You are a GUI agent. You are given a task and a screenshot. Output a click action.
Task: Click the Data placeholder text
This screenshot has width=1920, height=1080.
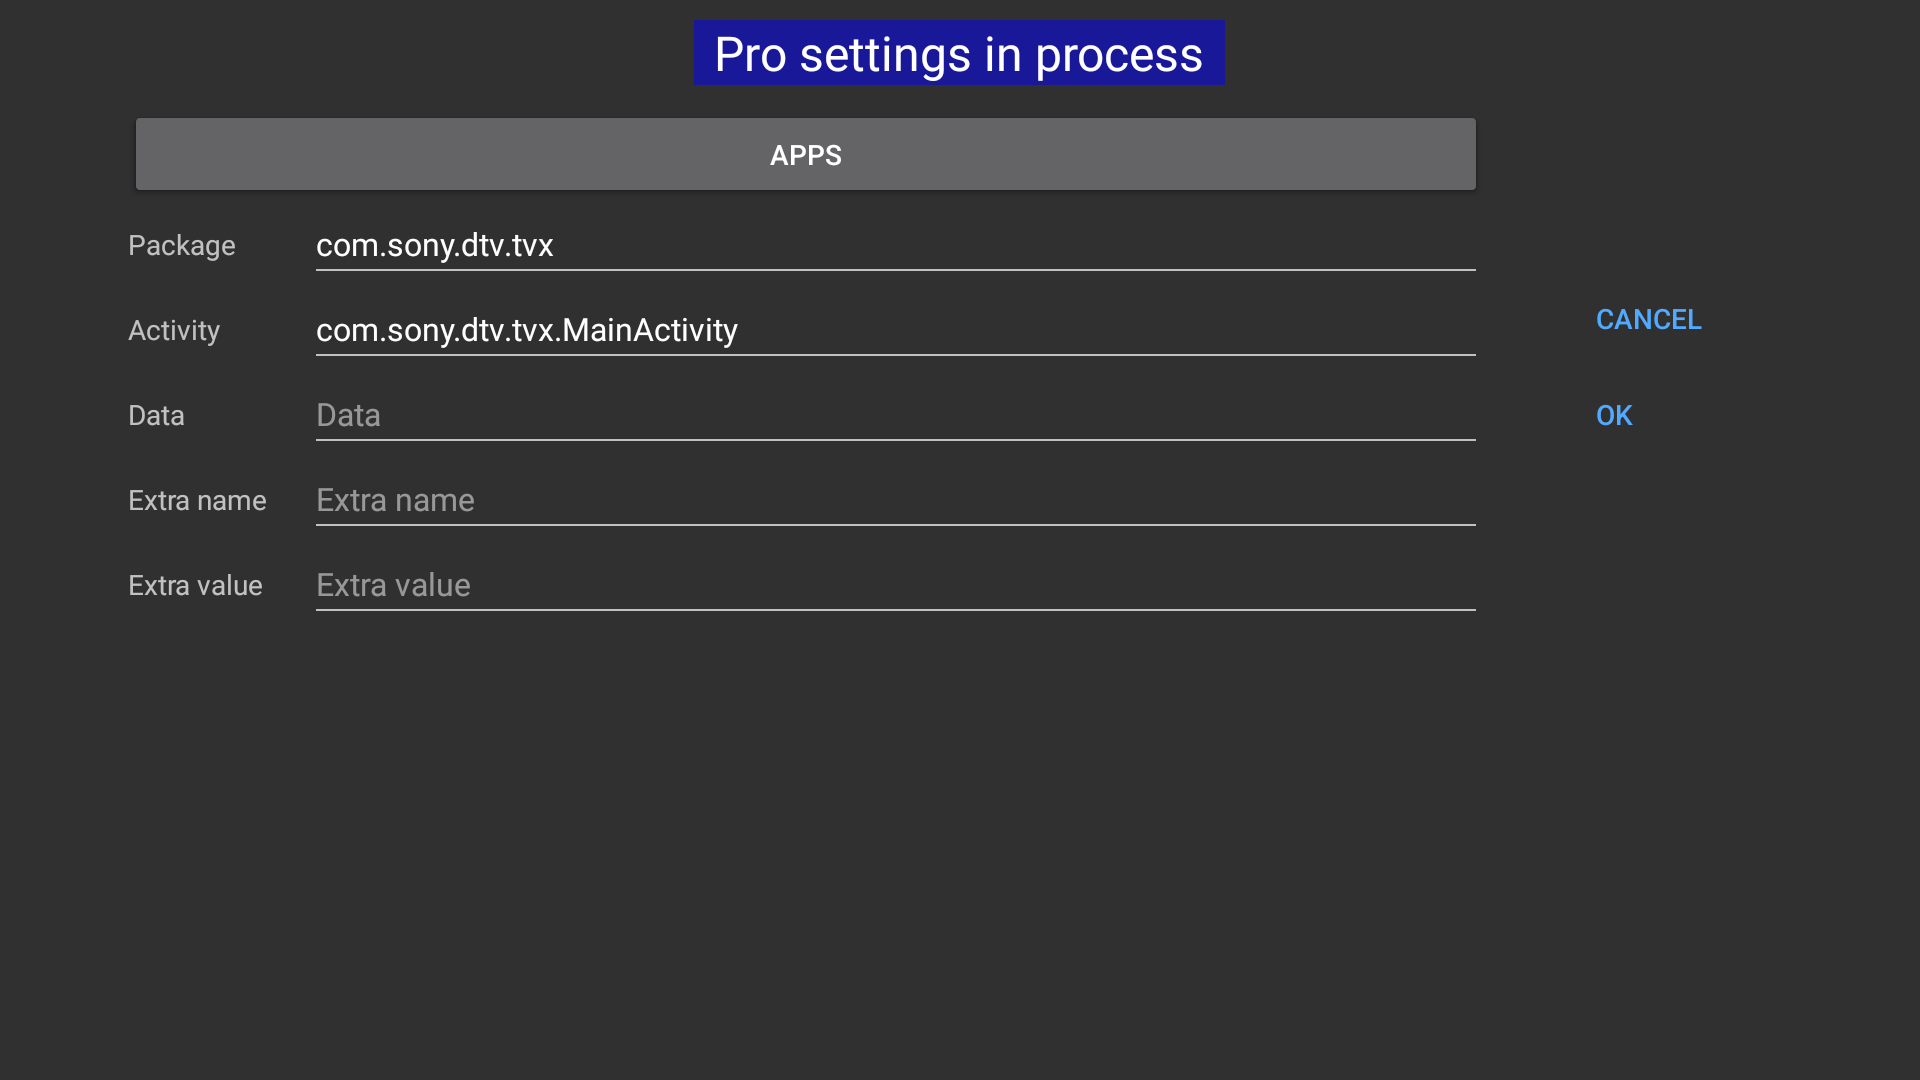point(348,416)
